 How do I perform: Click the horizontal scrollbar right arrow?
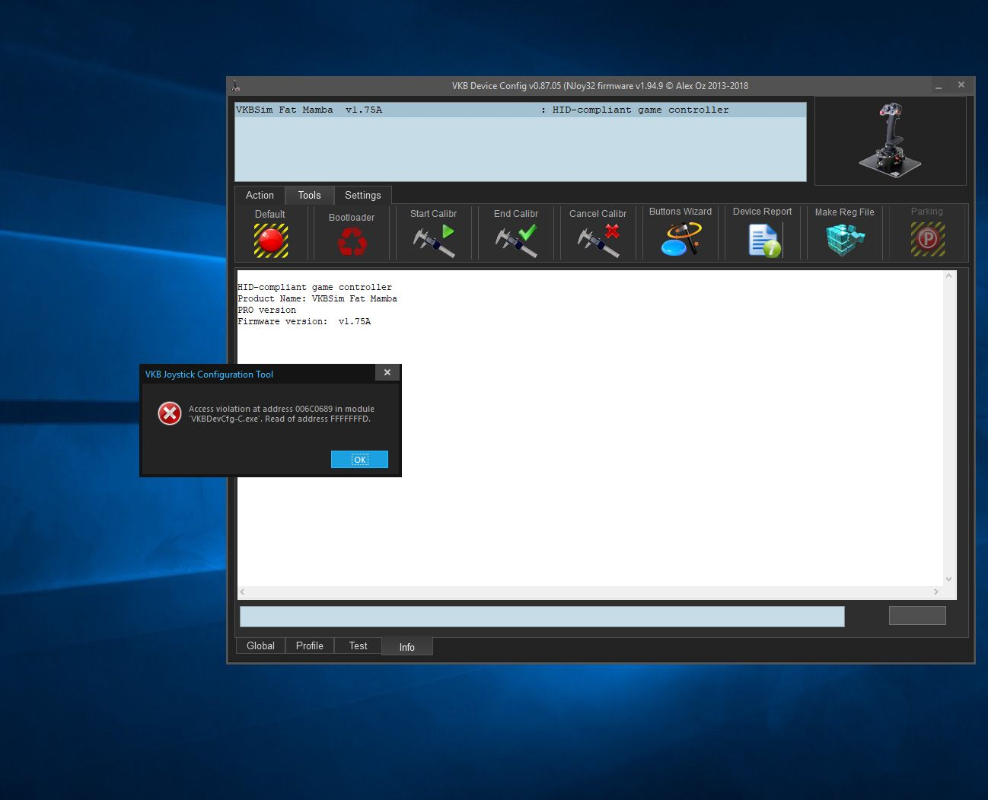coord(936,591)
